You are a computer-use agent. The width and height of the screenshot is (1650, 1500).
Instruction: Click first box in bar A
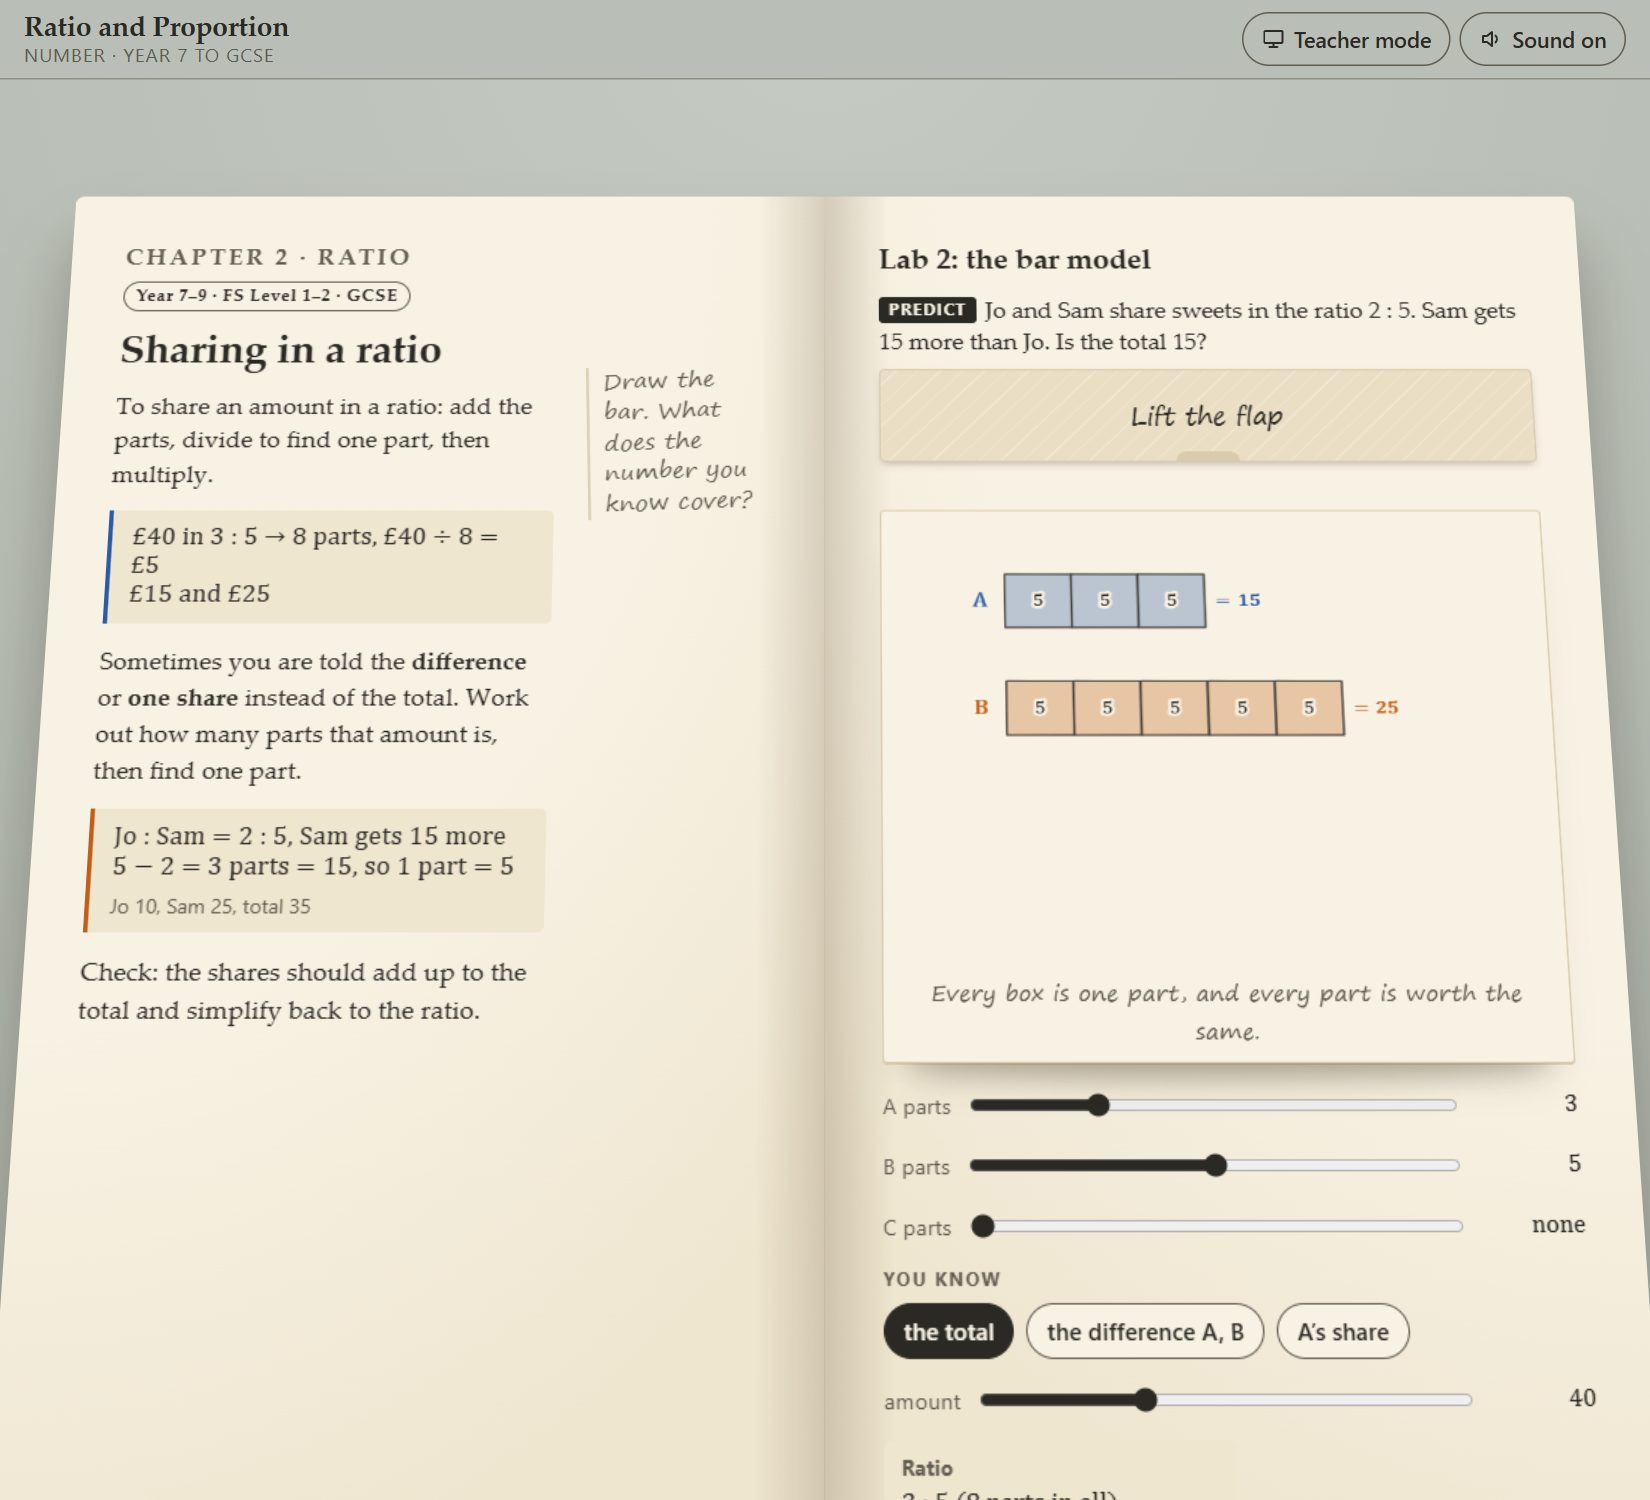click(x=1037, y=600)
